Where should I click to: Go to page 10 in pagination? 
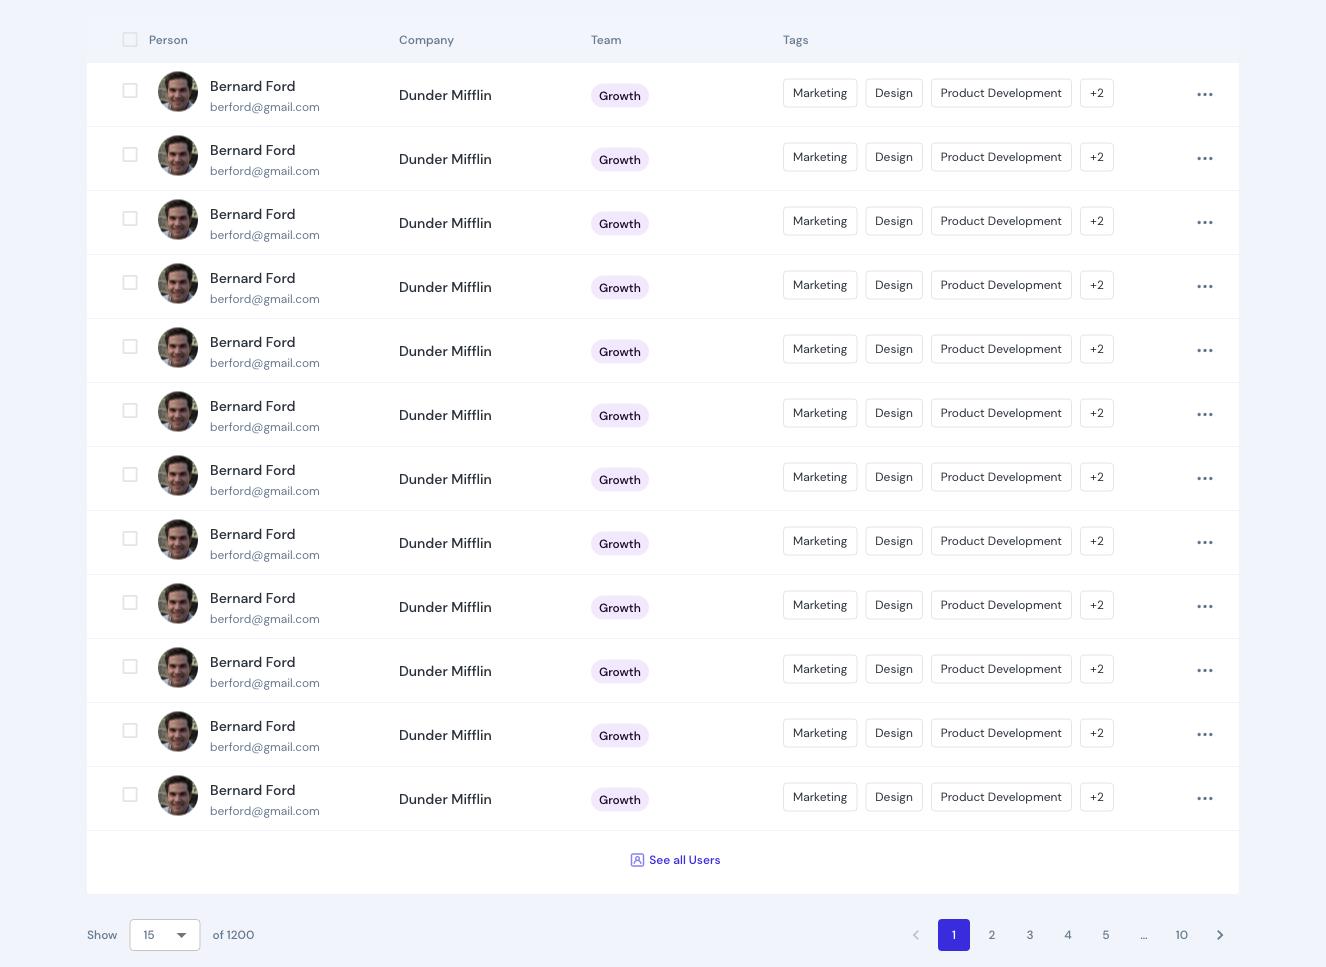(x=1181, y=935)
